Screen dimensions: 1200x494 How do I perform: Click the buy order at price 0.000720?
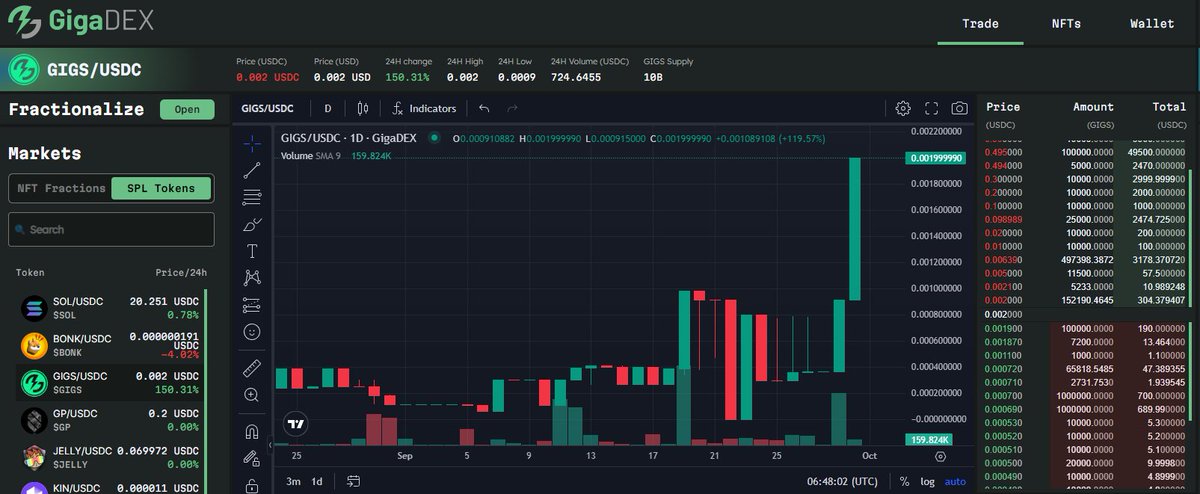click(1086, 369)
